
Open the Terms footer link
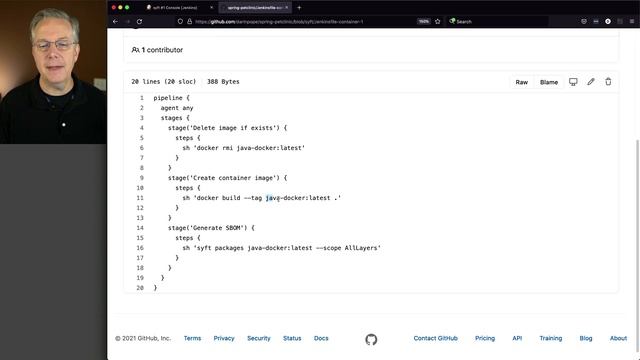[192, 338]
